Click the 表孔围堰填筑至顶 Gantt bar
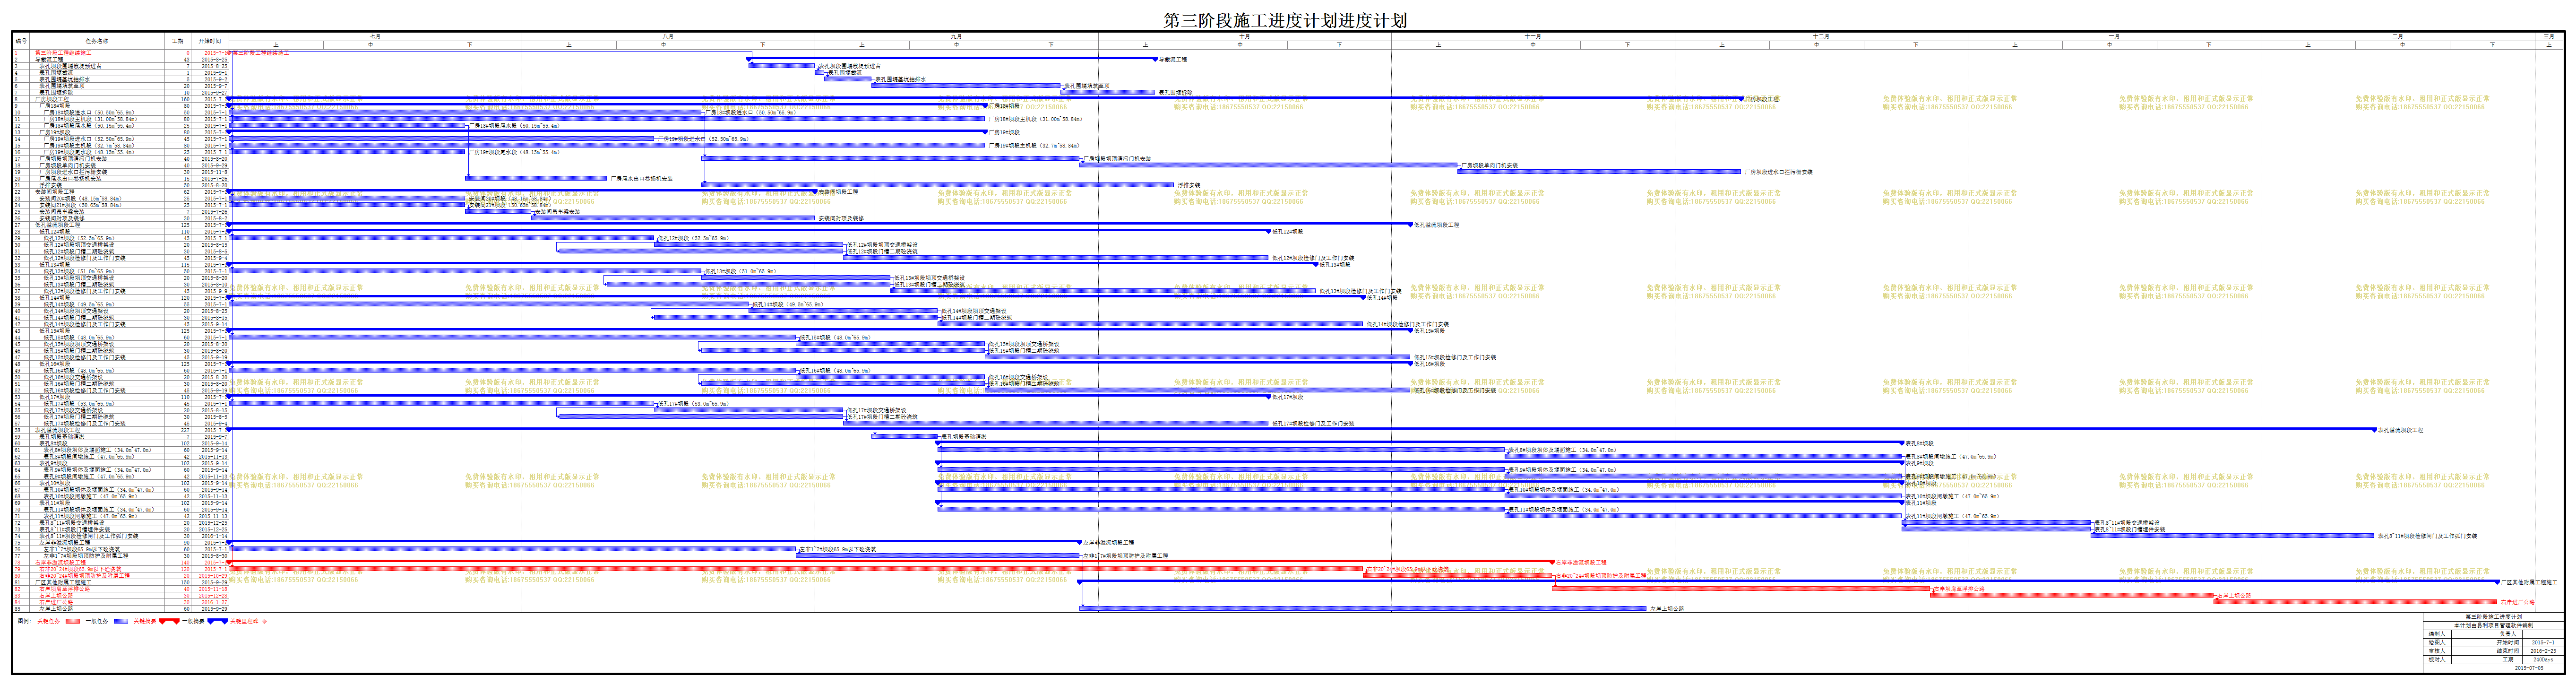The height and width of the screenshot is (685, 2576). 966,86
